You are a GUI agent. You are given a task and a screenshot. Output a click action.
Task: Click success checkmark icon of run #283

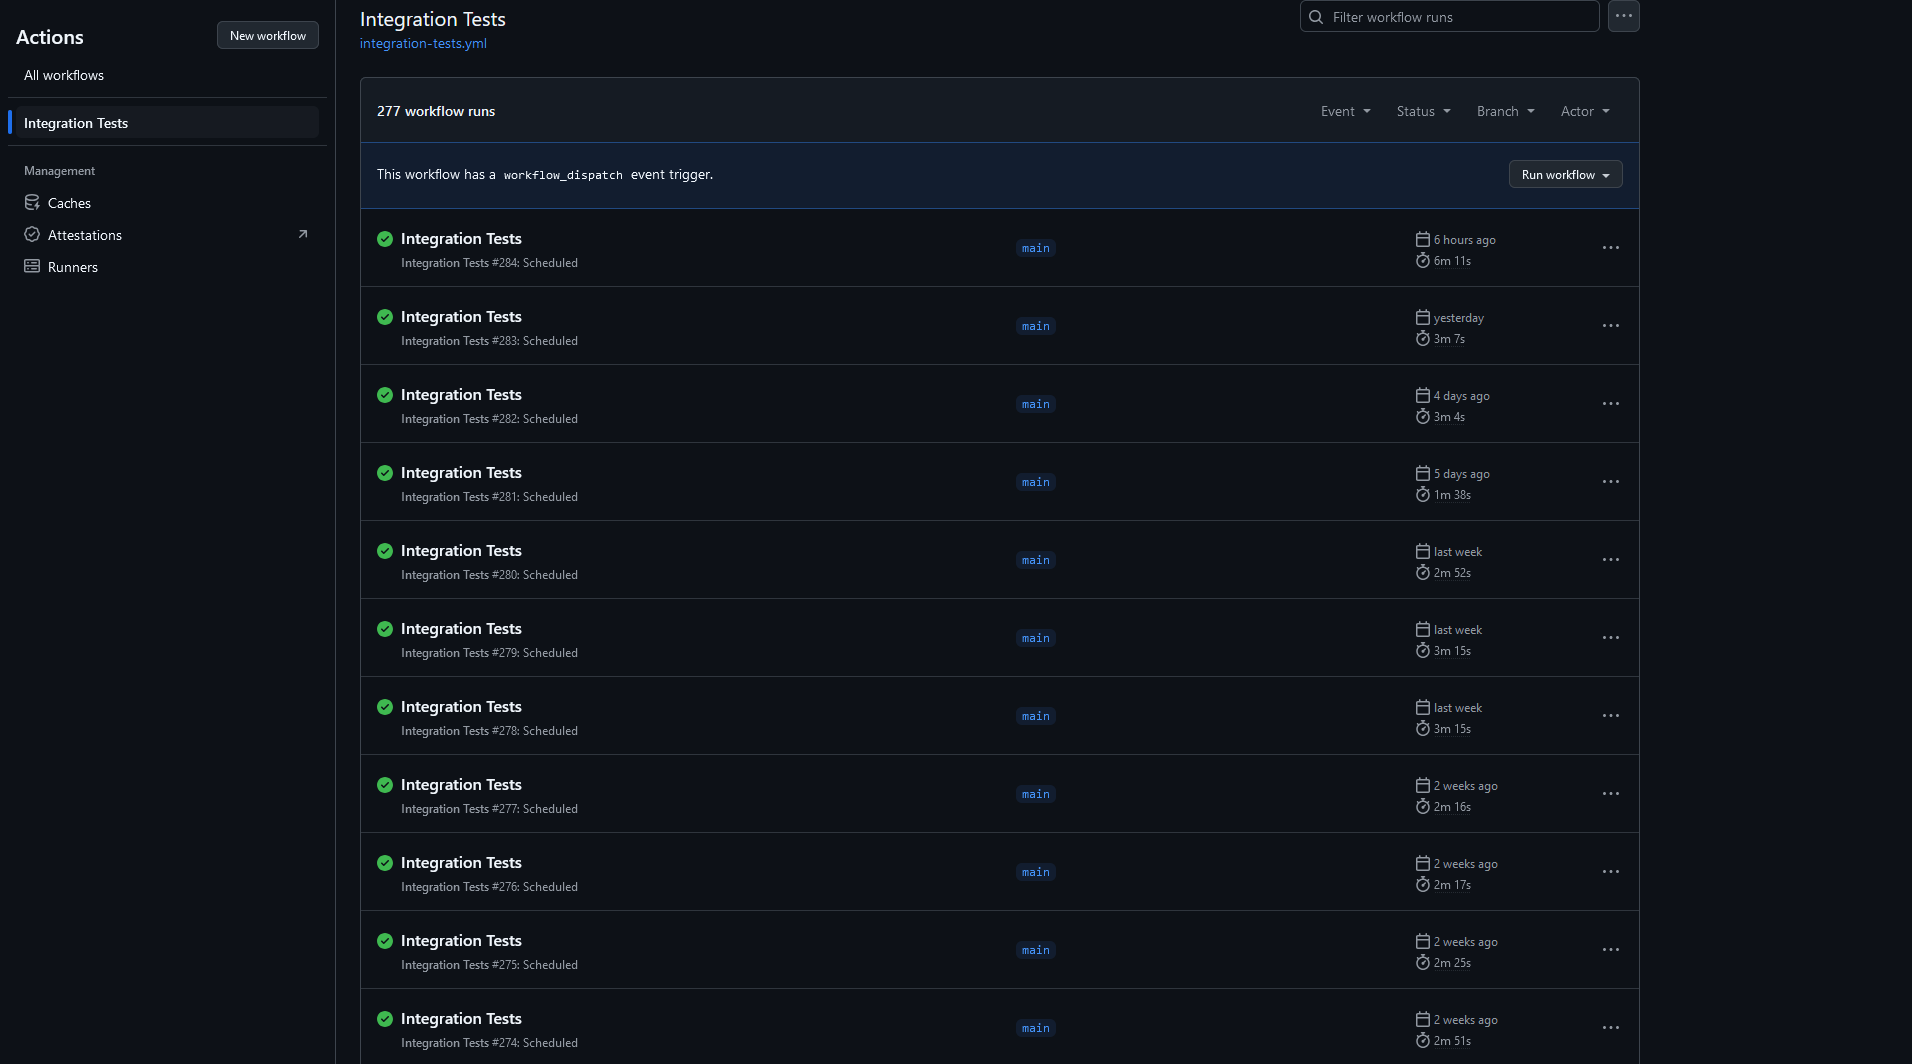(385, 317)
